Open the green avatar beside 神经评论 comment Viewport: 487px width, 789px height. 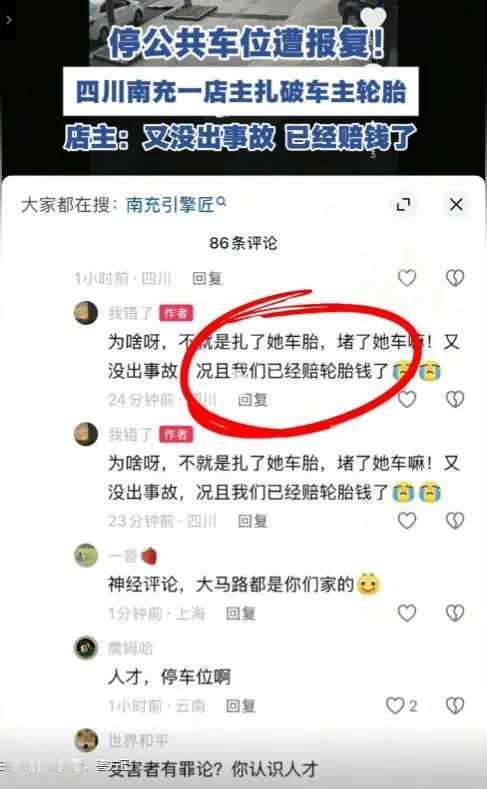(x=86, y=555)
